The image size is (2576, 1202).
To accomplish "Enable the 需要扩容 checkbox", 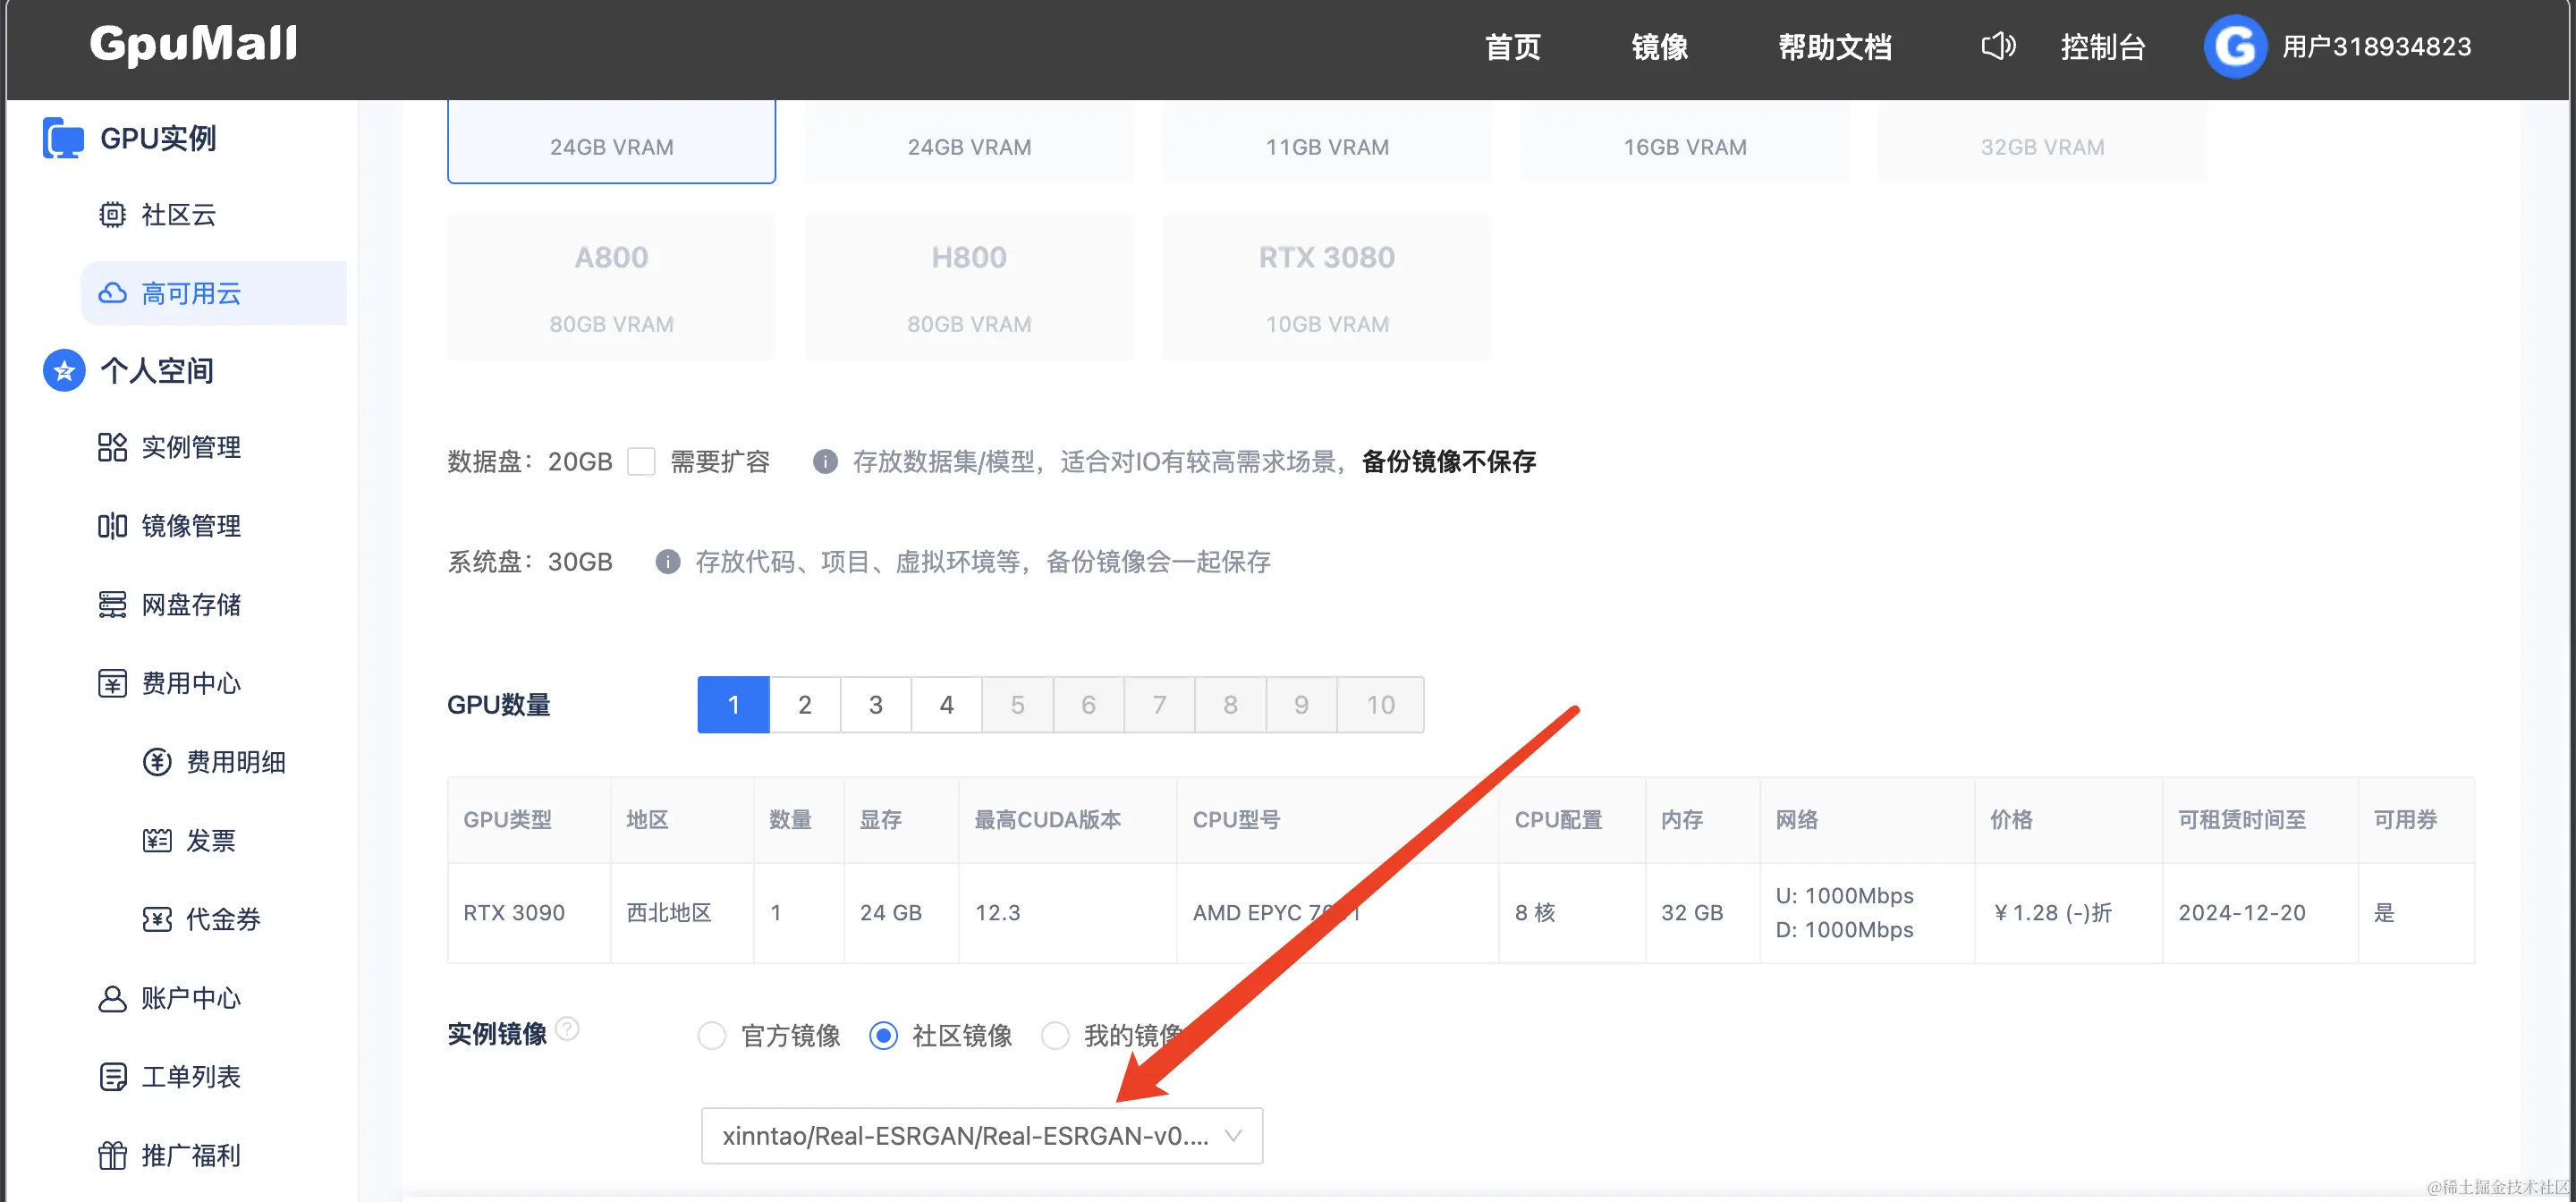I will [641, 462].
